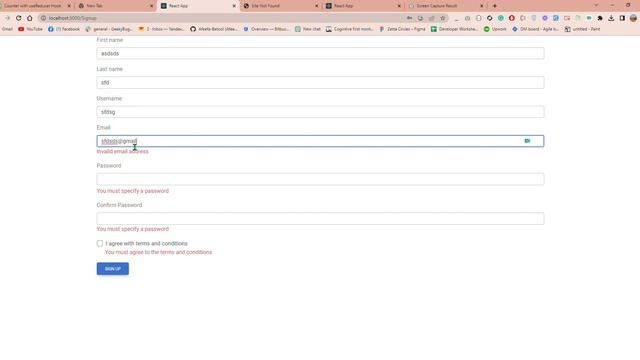The width and height of the screenshot is (640, 360).
Task: Open the Gmail bookmark
Action: coord(7,29)
